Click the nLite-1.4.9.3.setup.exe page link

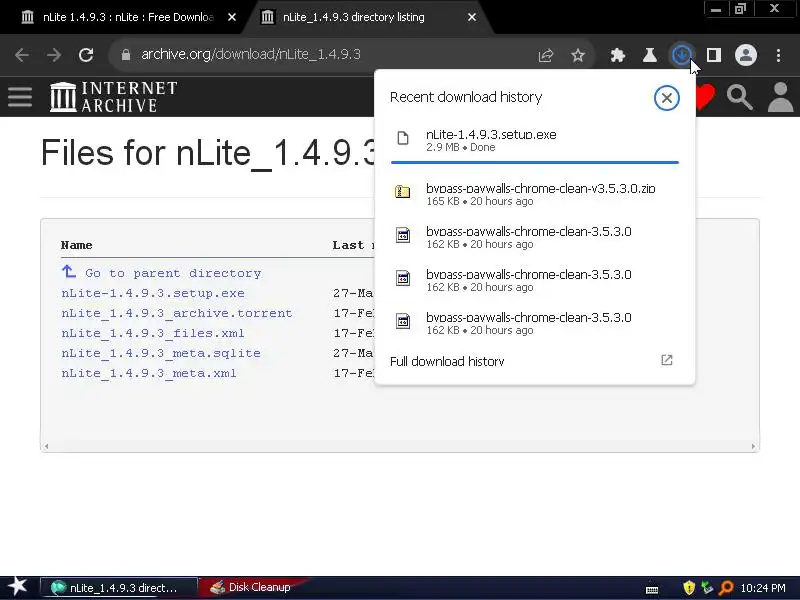coord(153,293)
